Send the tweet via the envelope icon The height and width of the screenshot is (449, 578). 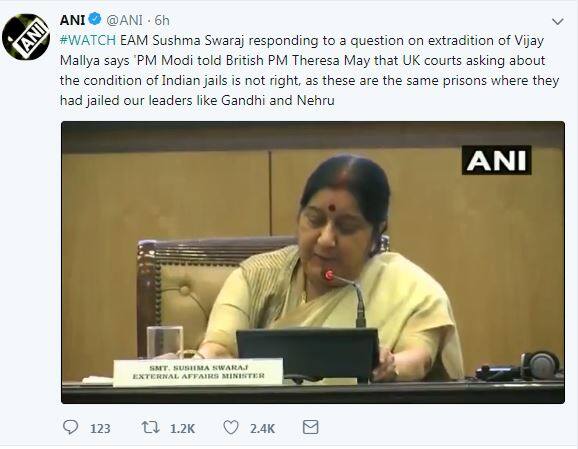point(310,428)
